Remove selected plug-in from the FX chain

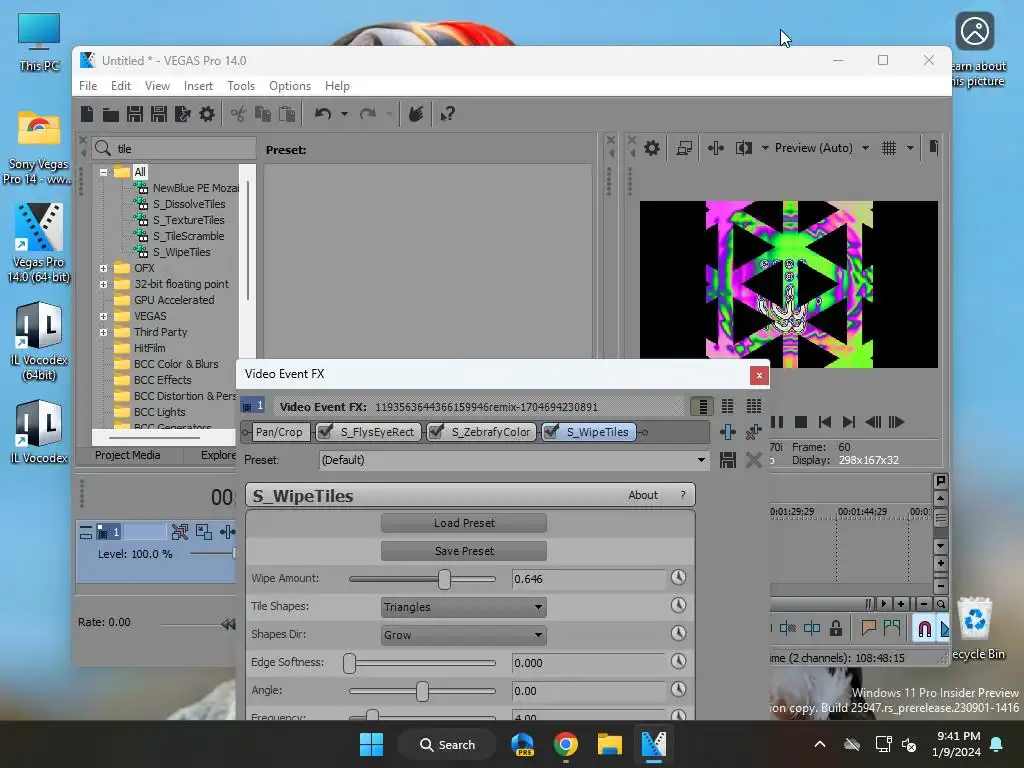point(754,432)
